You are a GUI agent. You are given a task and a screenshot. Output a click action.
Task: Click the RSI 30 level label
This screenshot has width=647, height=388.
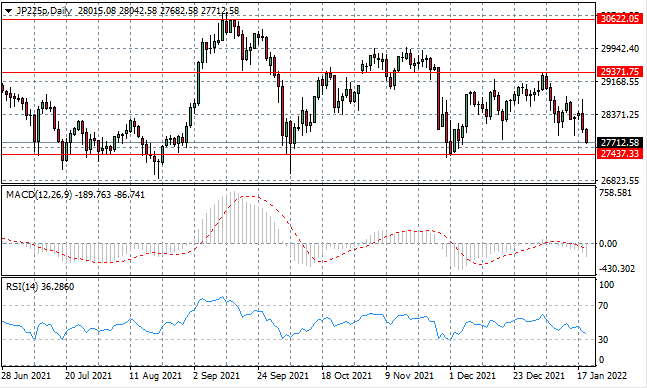tap(603, 339)
